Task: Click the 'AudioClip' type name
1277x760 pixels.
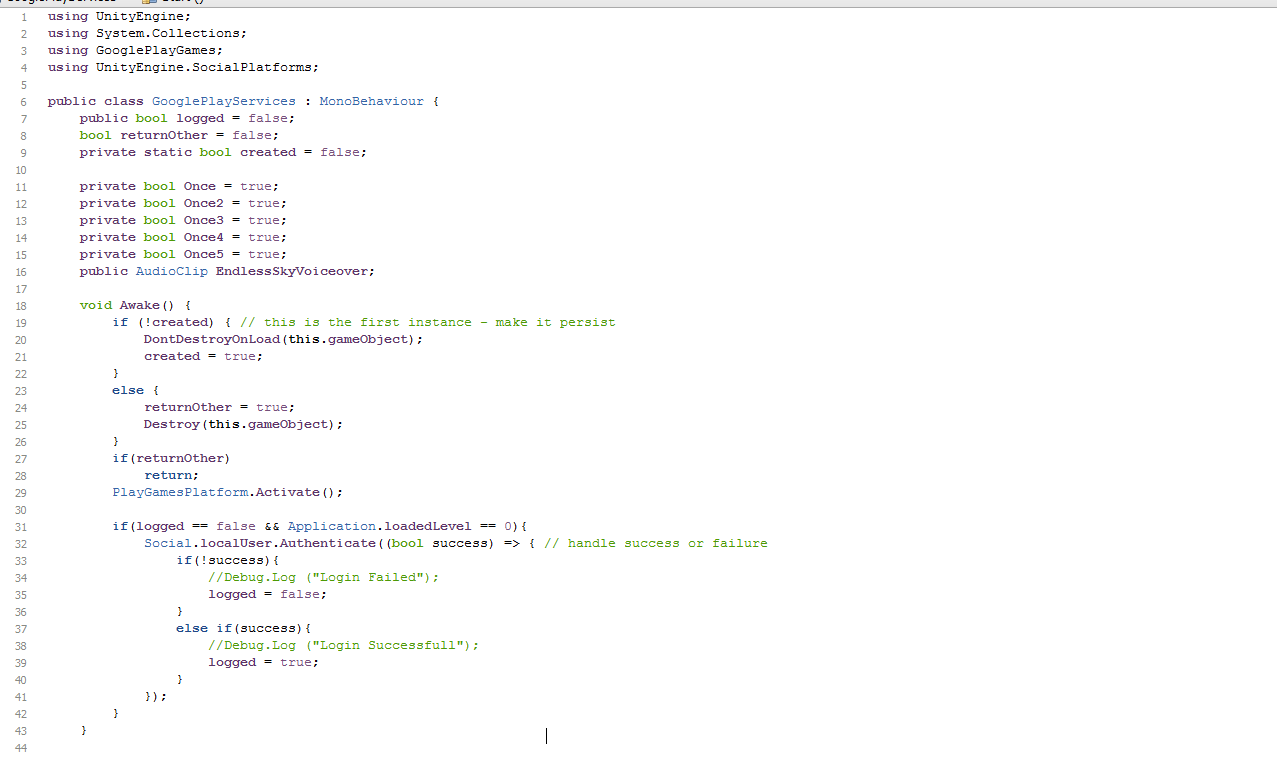Action: [x=172, y=271]
